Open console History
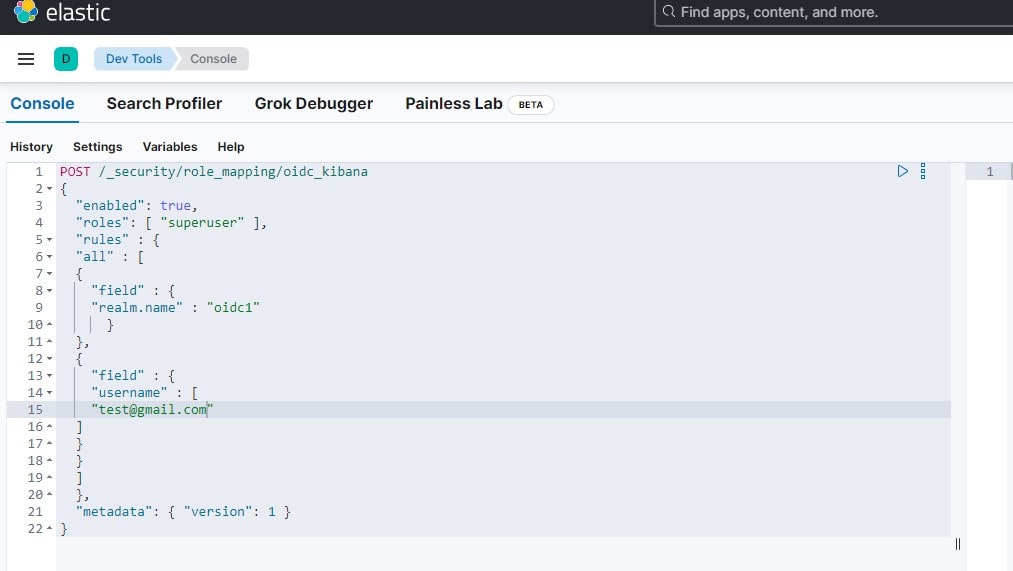Screen dimensions: 1013x571 click(31, 147)
